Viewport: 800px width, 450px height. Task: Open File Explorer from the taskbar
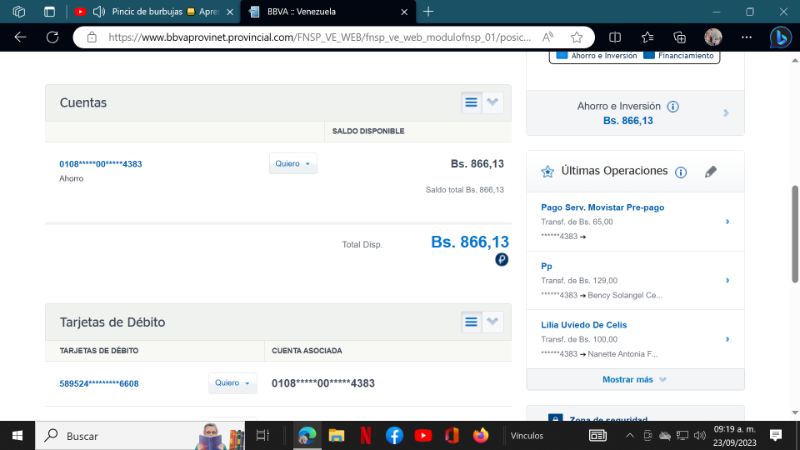336,436
